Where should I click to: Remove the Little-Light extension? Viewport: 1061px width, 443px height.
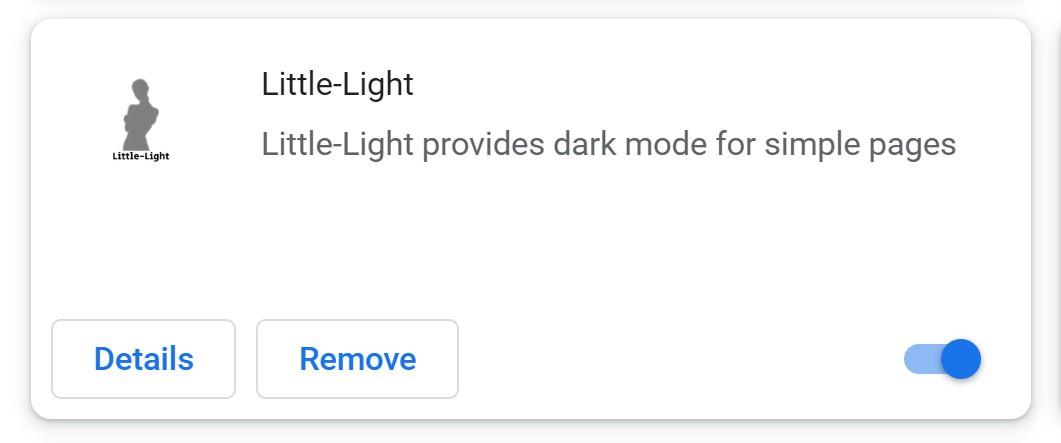tap(357, 359)
